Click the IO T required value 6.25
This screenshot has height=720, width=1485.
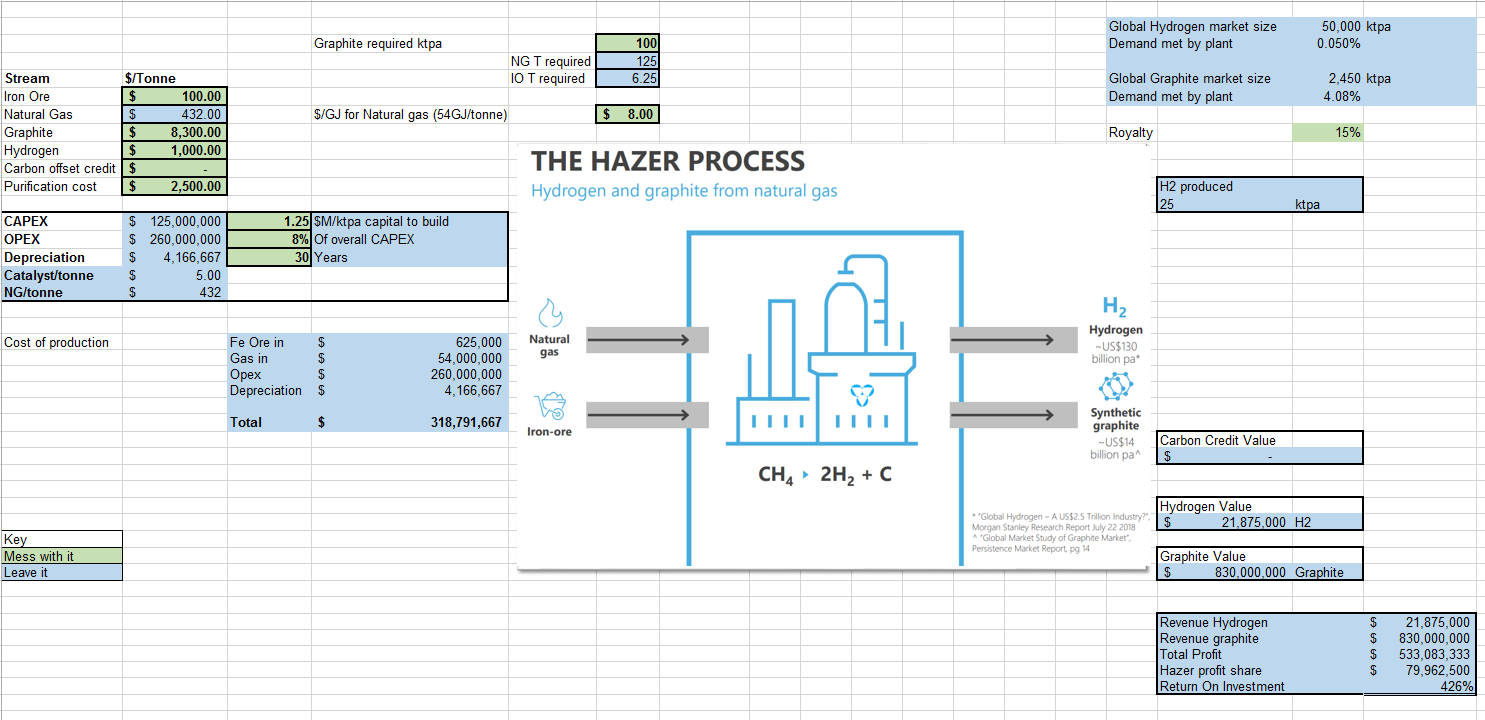627,78
